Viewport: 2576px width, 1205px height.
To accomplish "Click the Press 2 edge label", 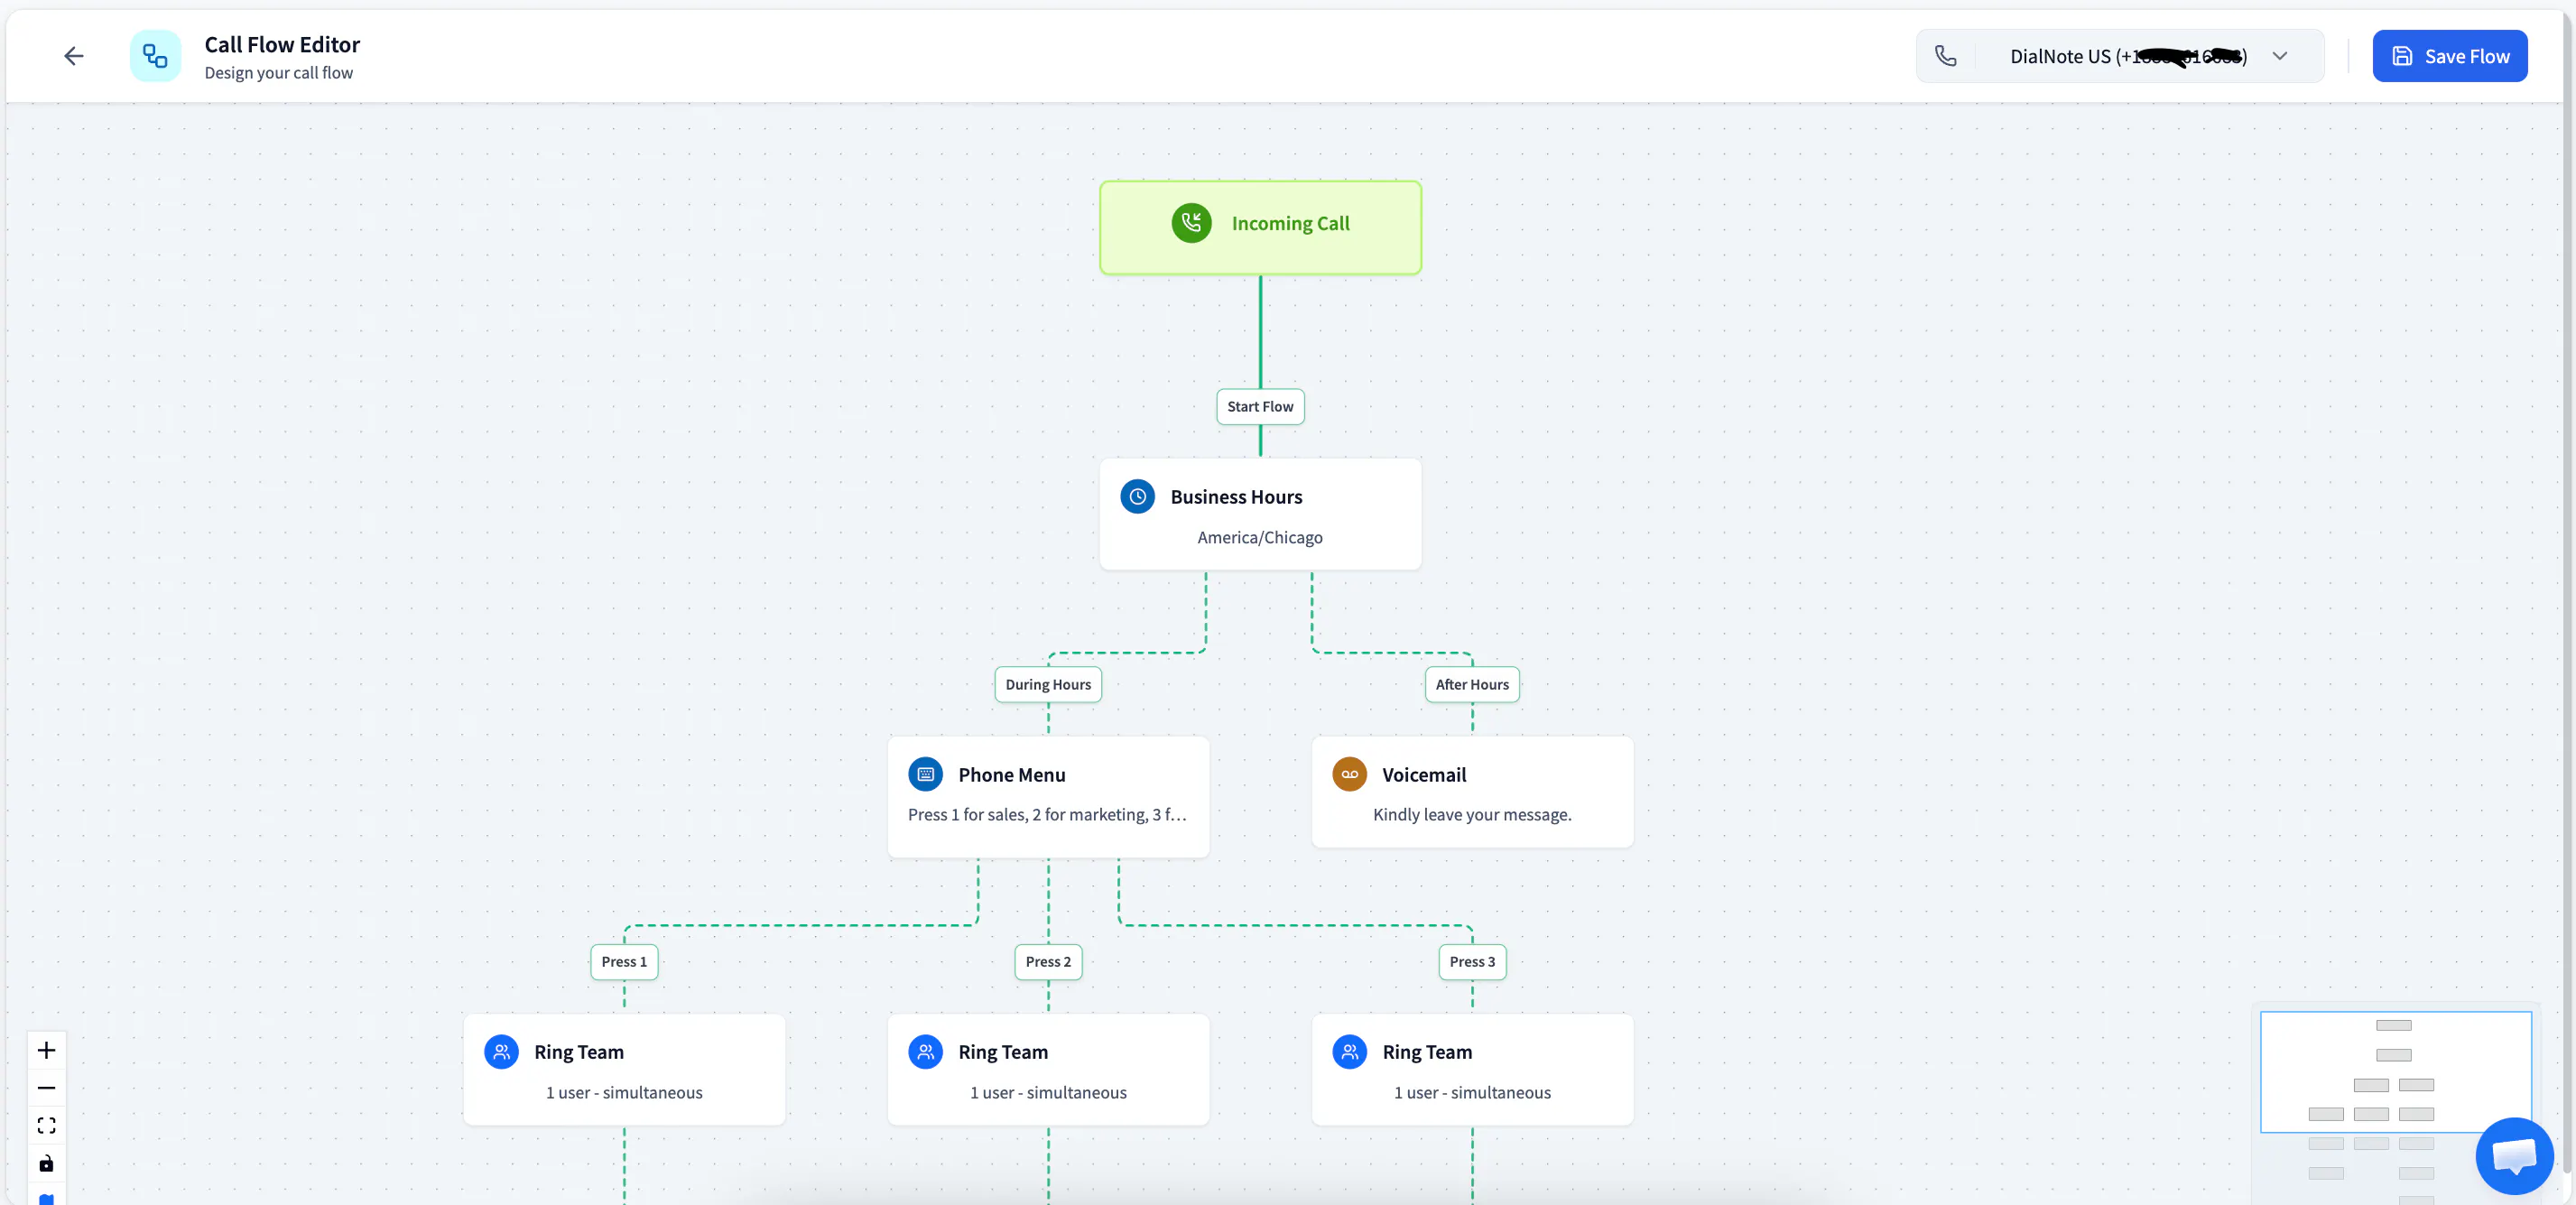I will 1048,962.
